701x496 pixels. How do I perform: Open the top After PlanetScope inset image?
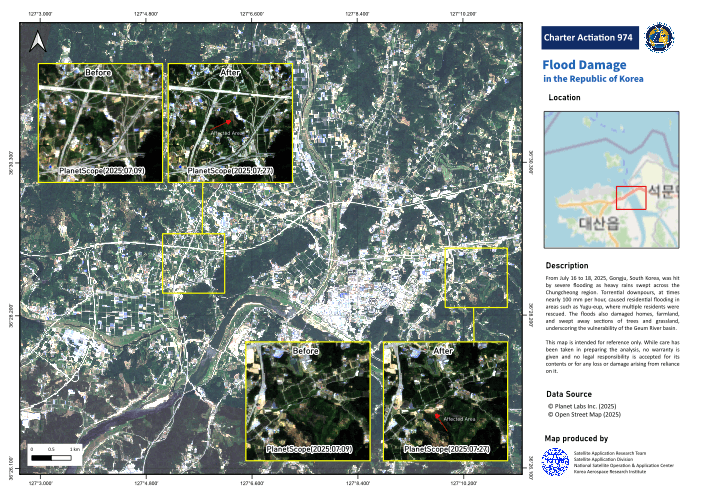tap(230, 123)
